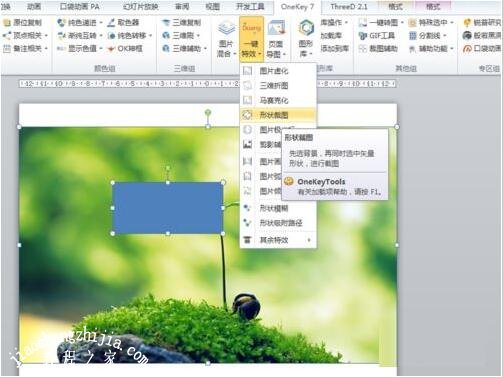Choose 三维折图 from the effects menu
This screenshot has width=503, height=378.
click(x=278, y=86)
